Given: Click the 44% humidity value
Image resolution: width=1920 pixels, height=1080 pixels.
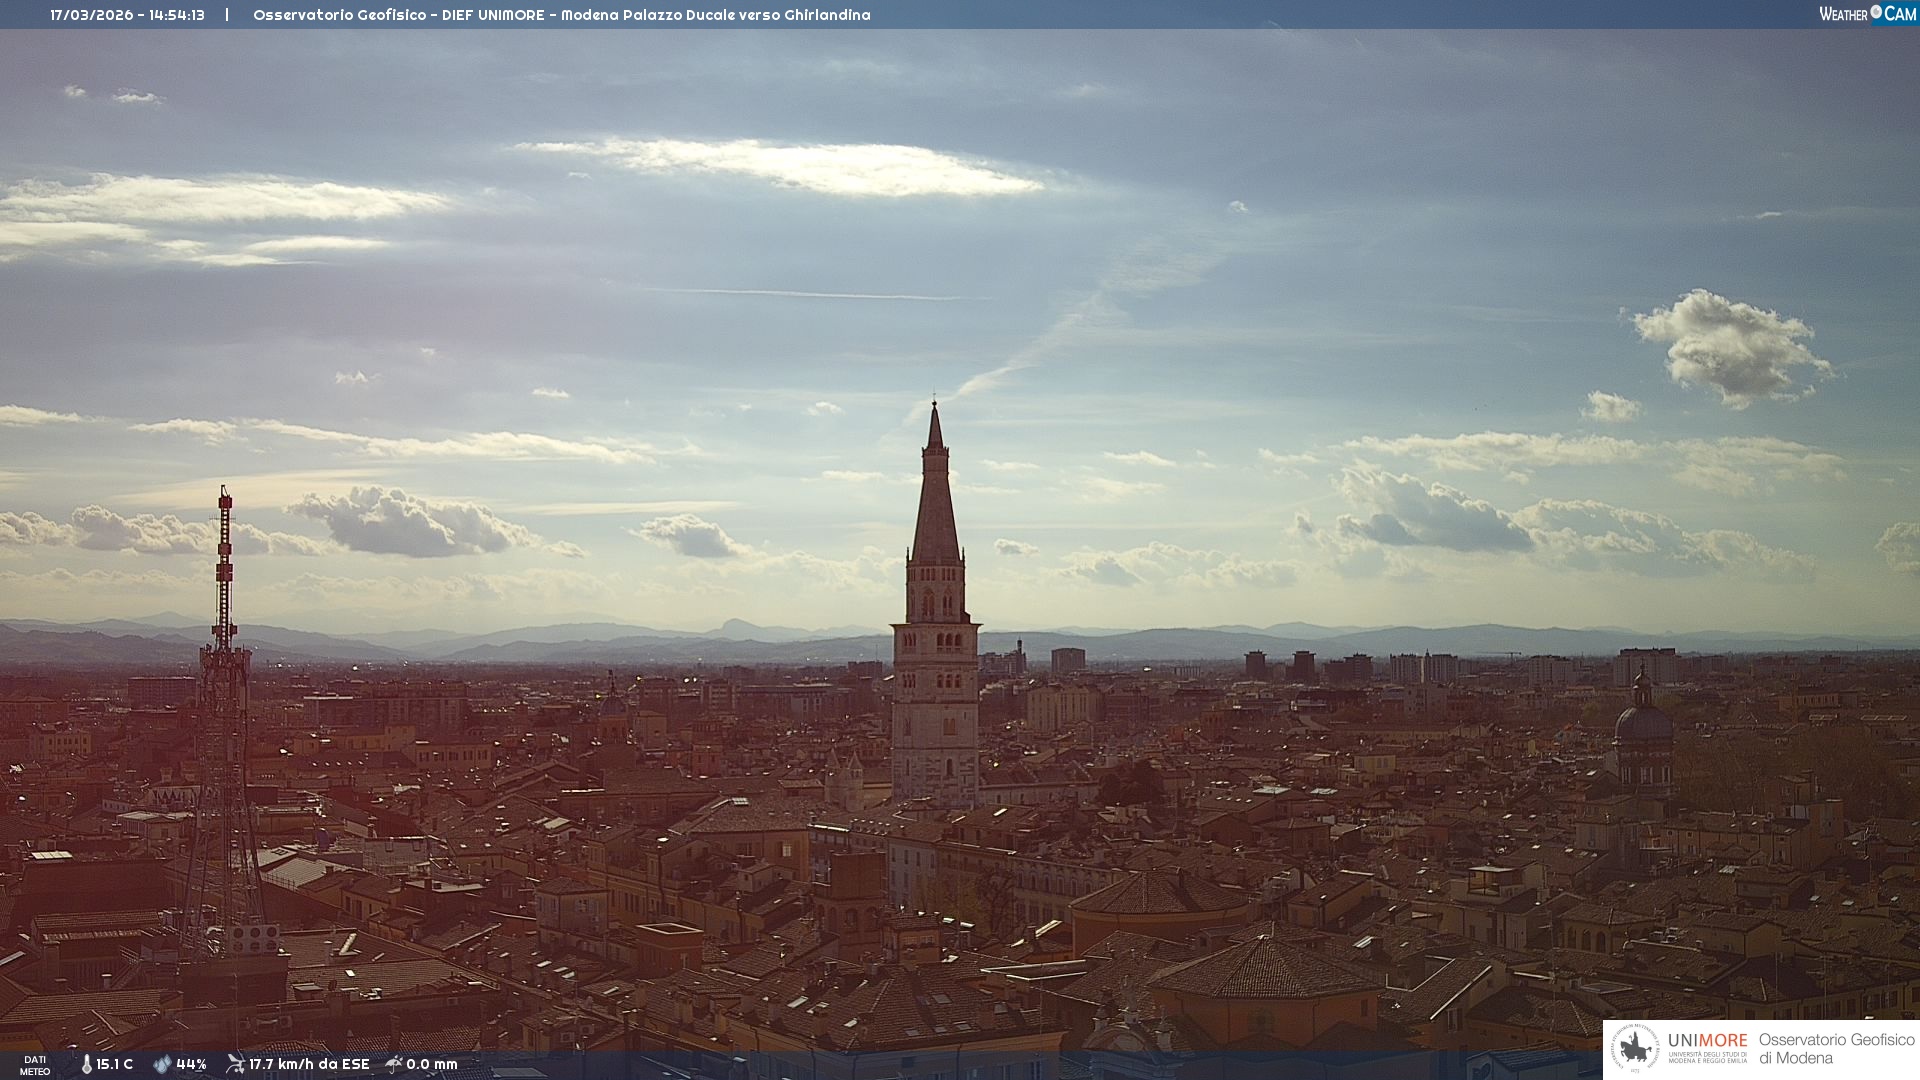Looking at the screenshot, I should click(191, 1064).
